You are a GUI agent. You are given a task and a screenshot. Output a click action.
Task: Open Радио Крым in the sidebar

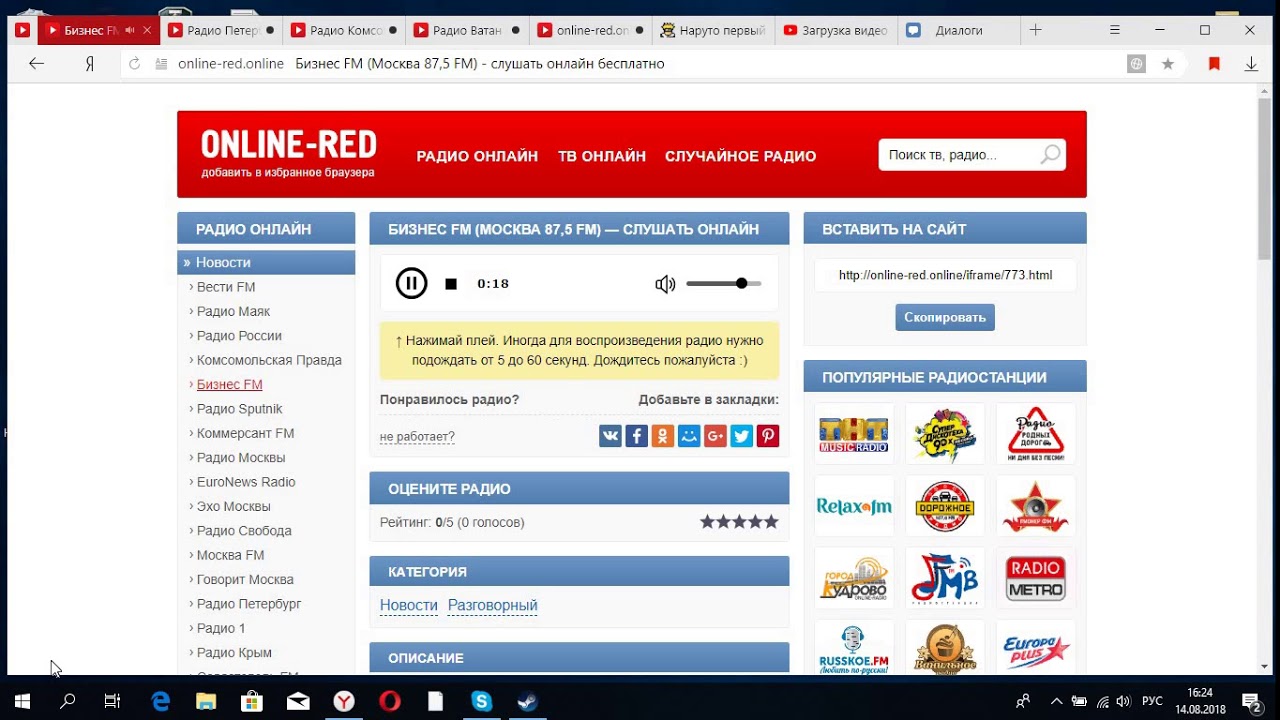pos(234,653)
